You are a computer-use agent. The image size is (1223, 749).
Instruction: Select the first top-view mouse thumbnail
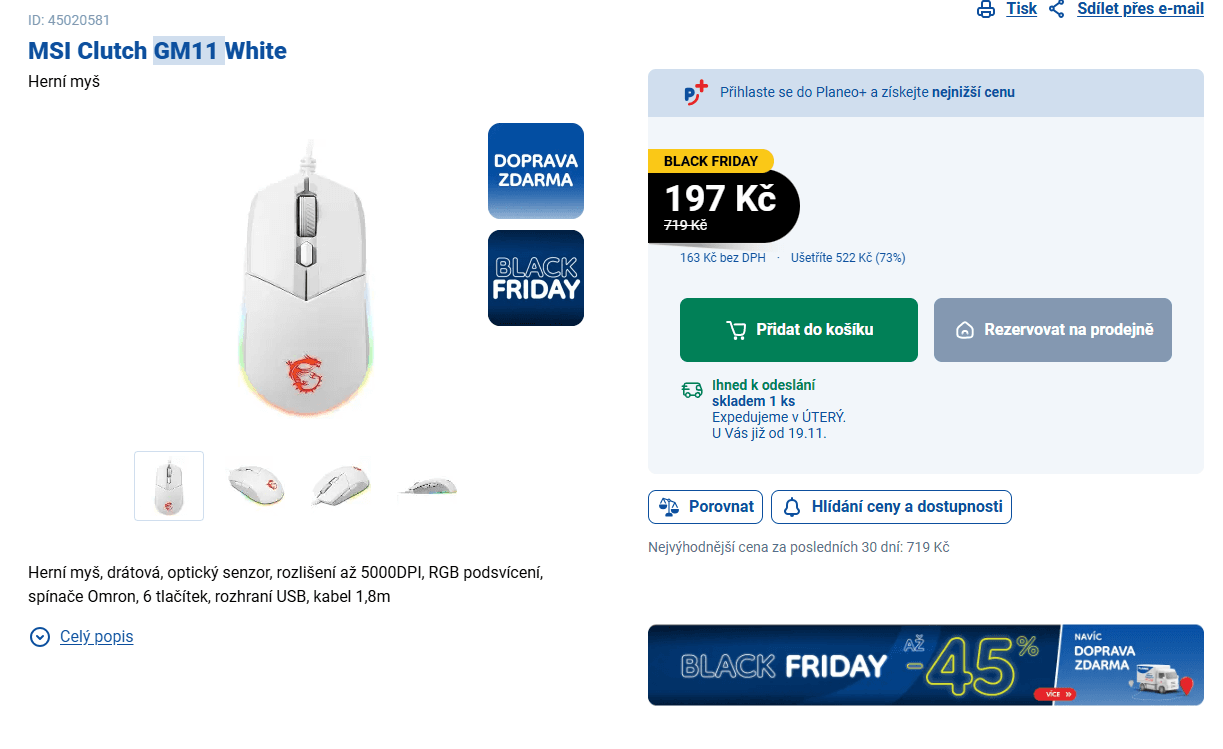click(x=169, y=486)
